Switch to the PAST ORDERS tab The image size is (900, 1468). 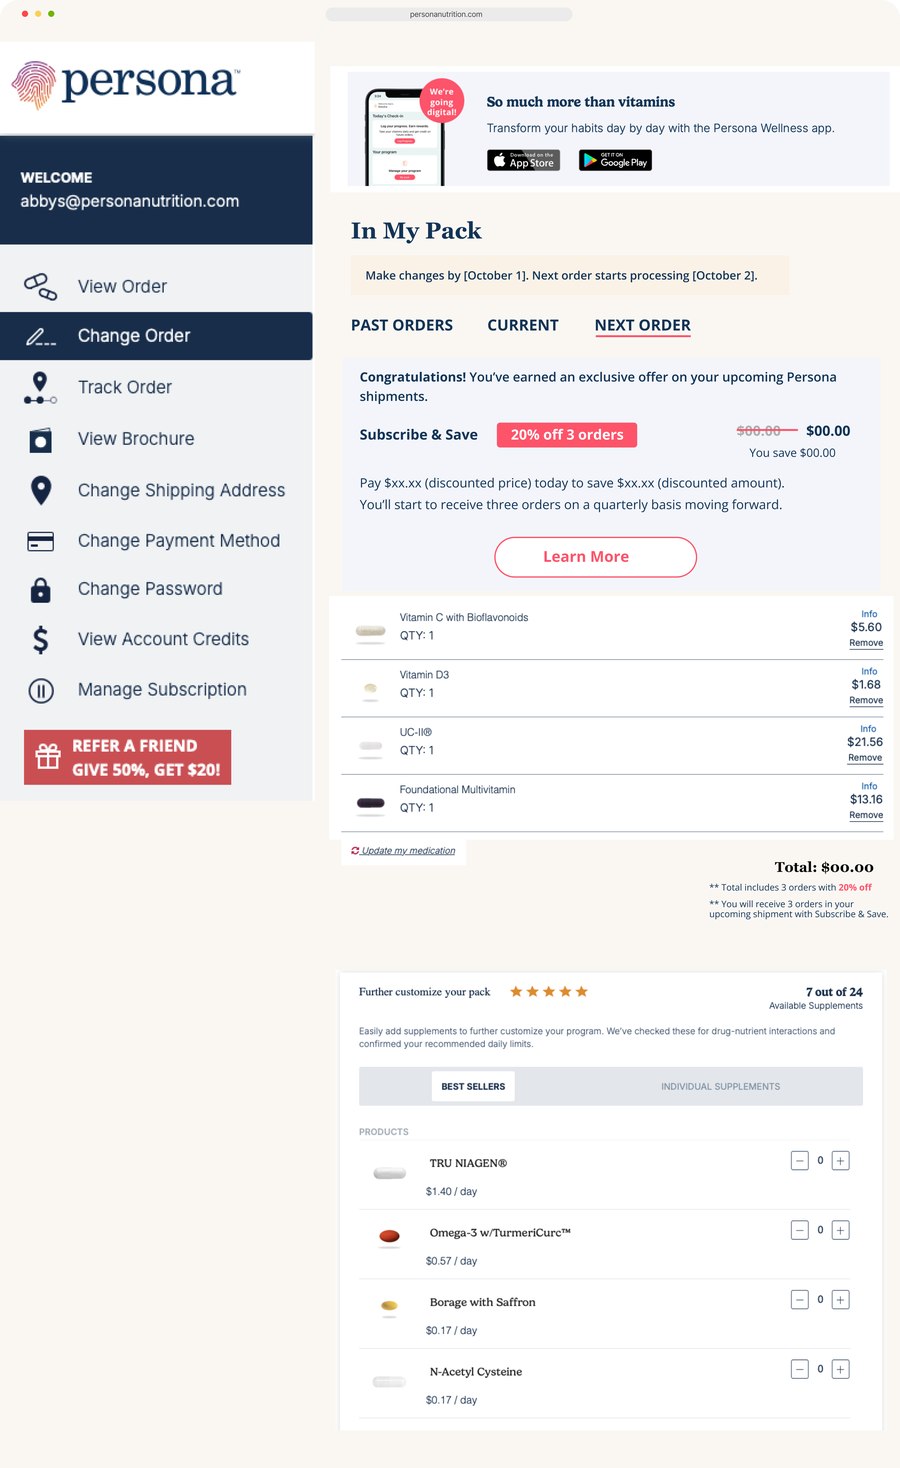pos(402,325)
